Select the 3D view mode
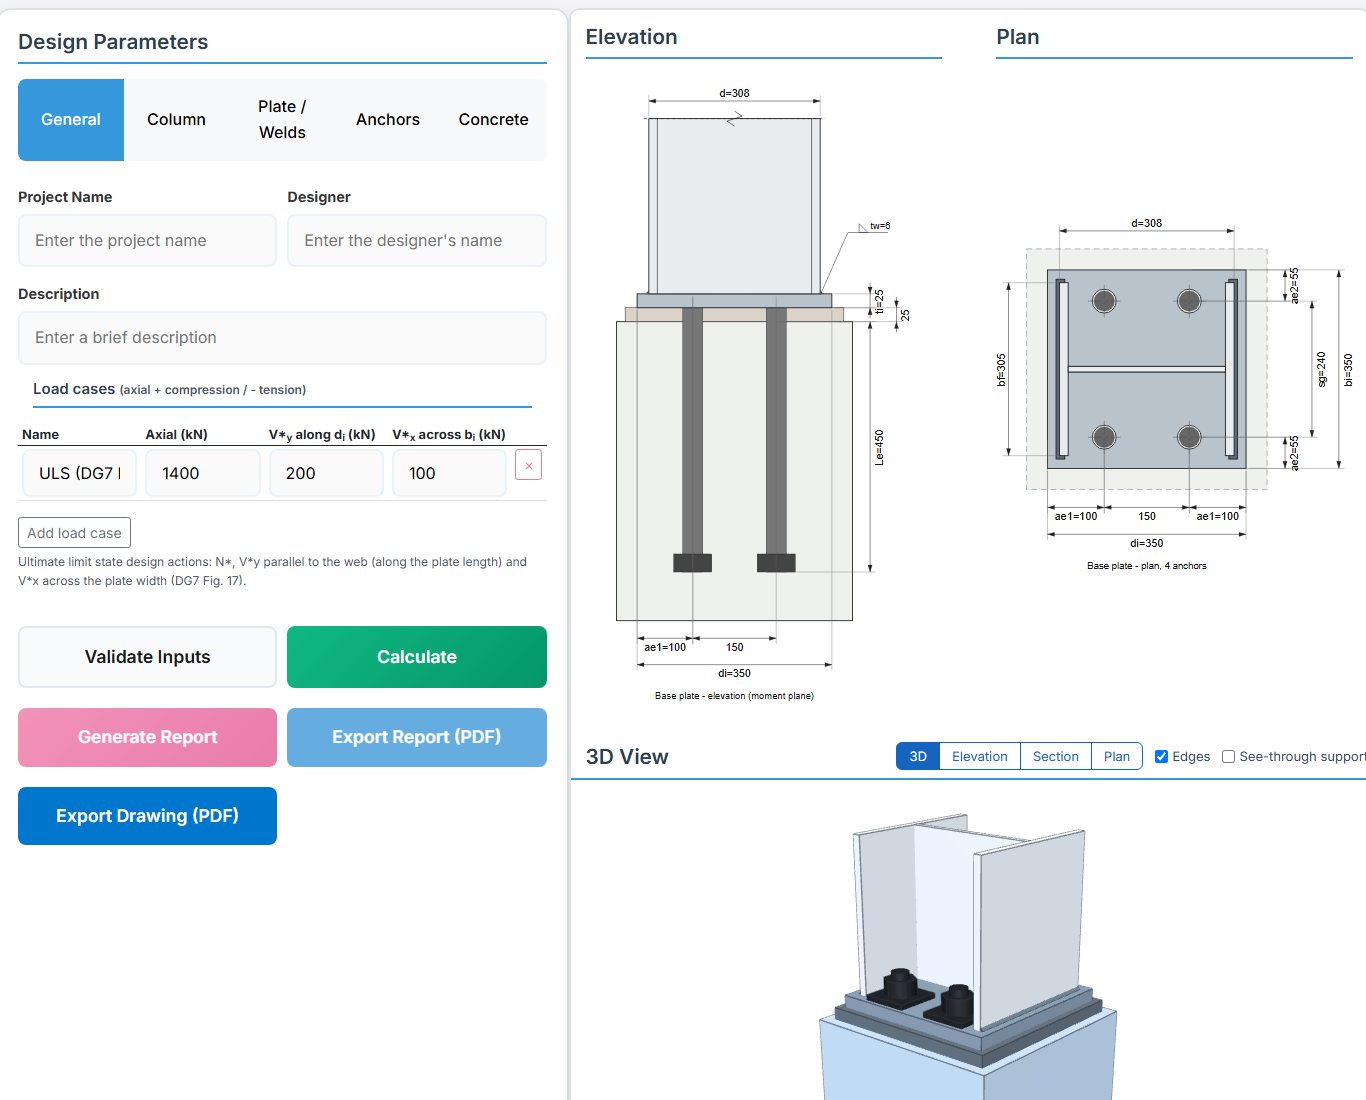1366x1100 pixels. pyautogui.click(x=918, y=756)
